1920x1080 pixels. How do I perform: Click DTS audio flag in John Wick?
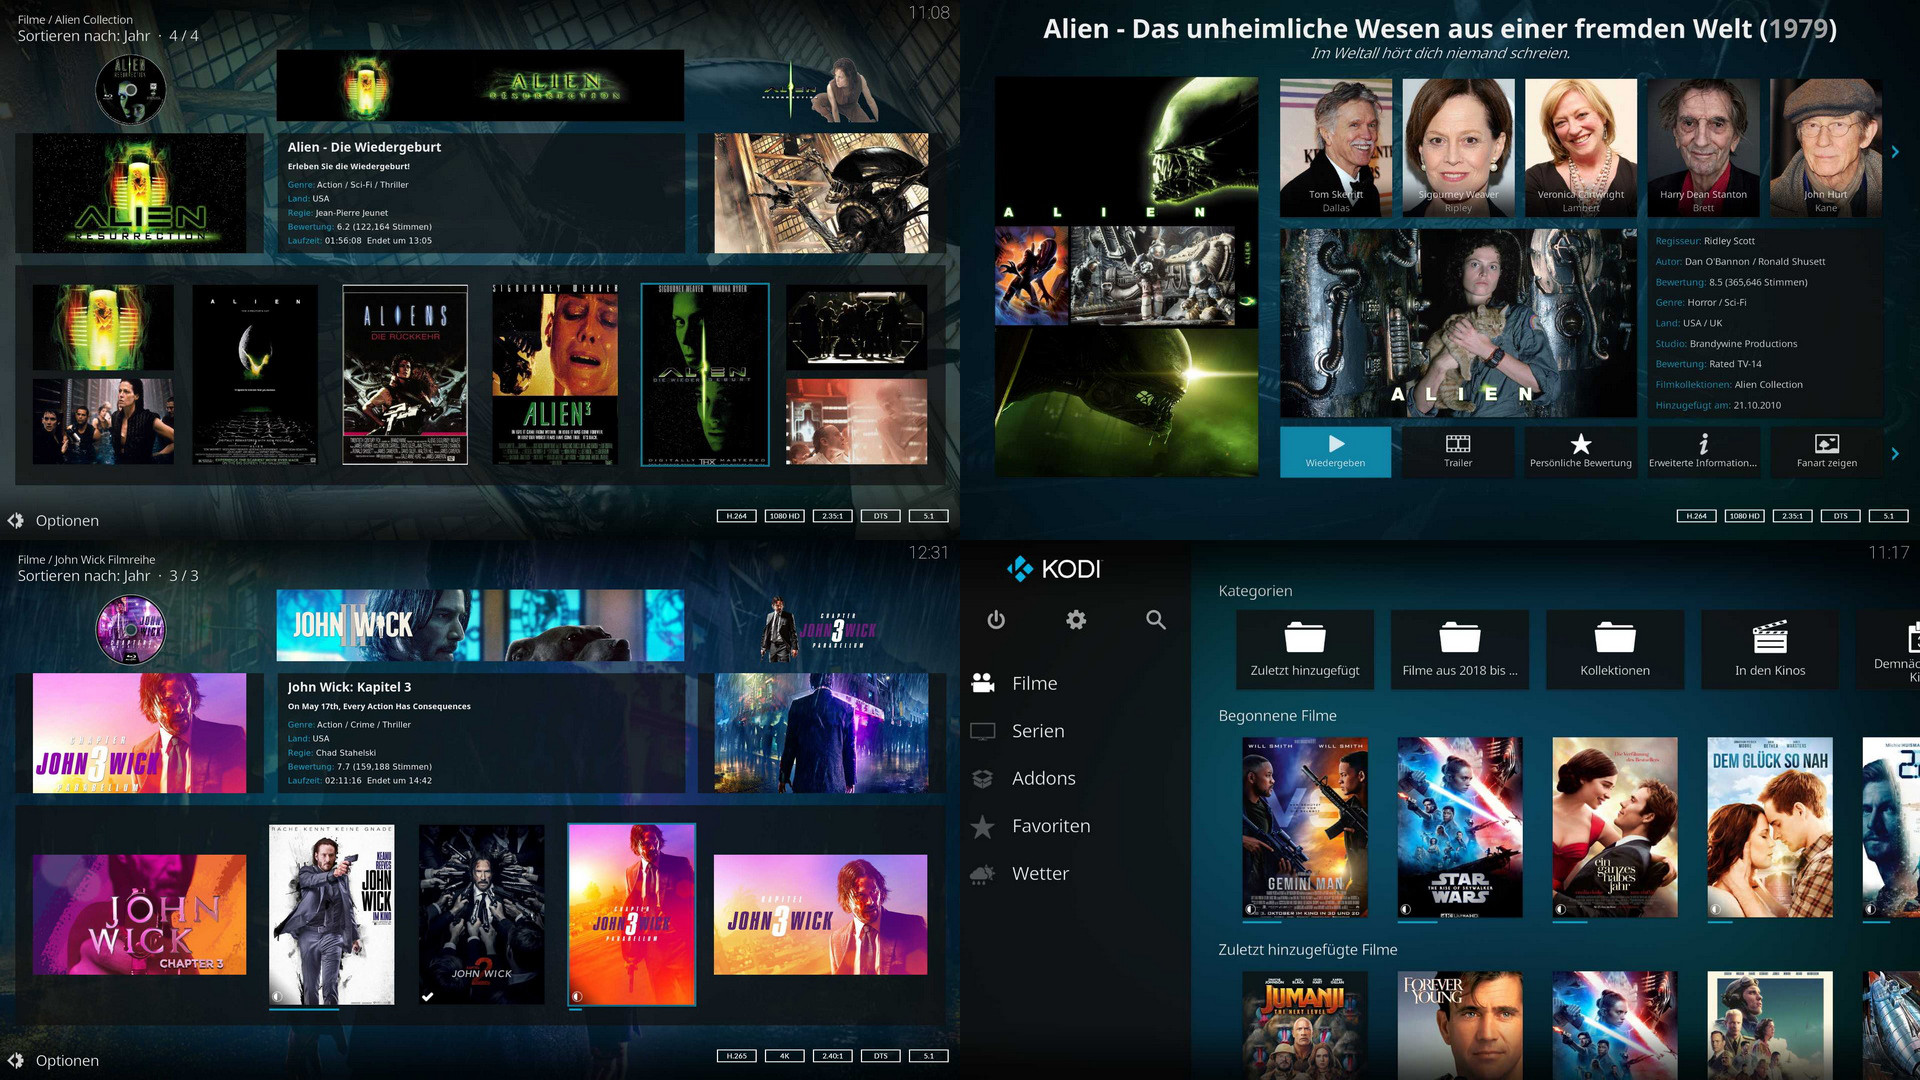[x=880, y=1056]
